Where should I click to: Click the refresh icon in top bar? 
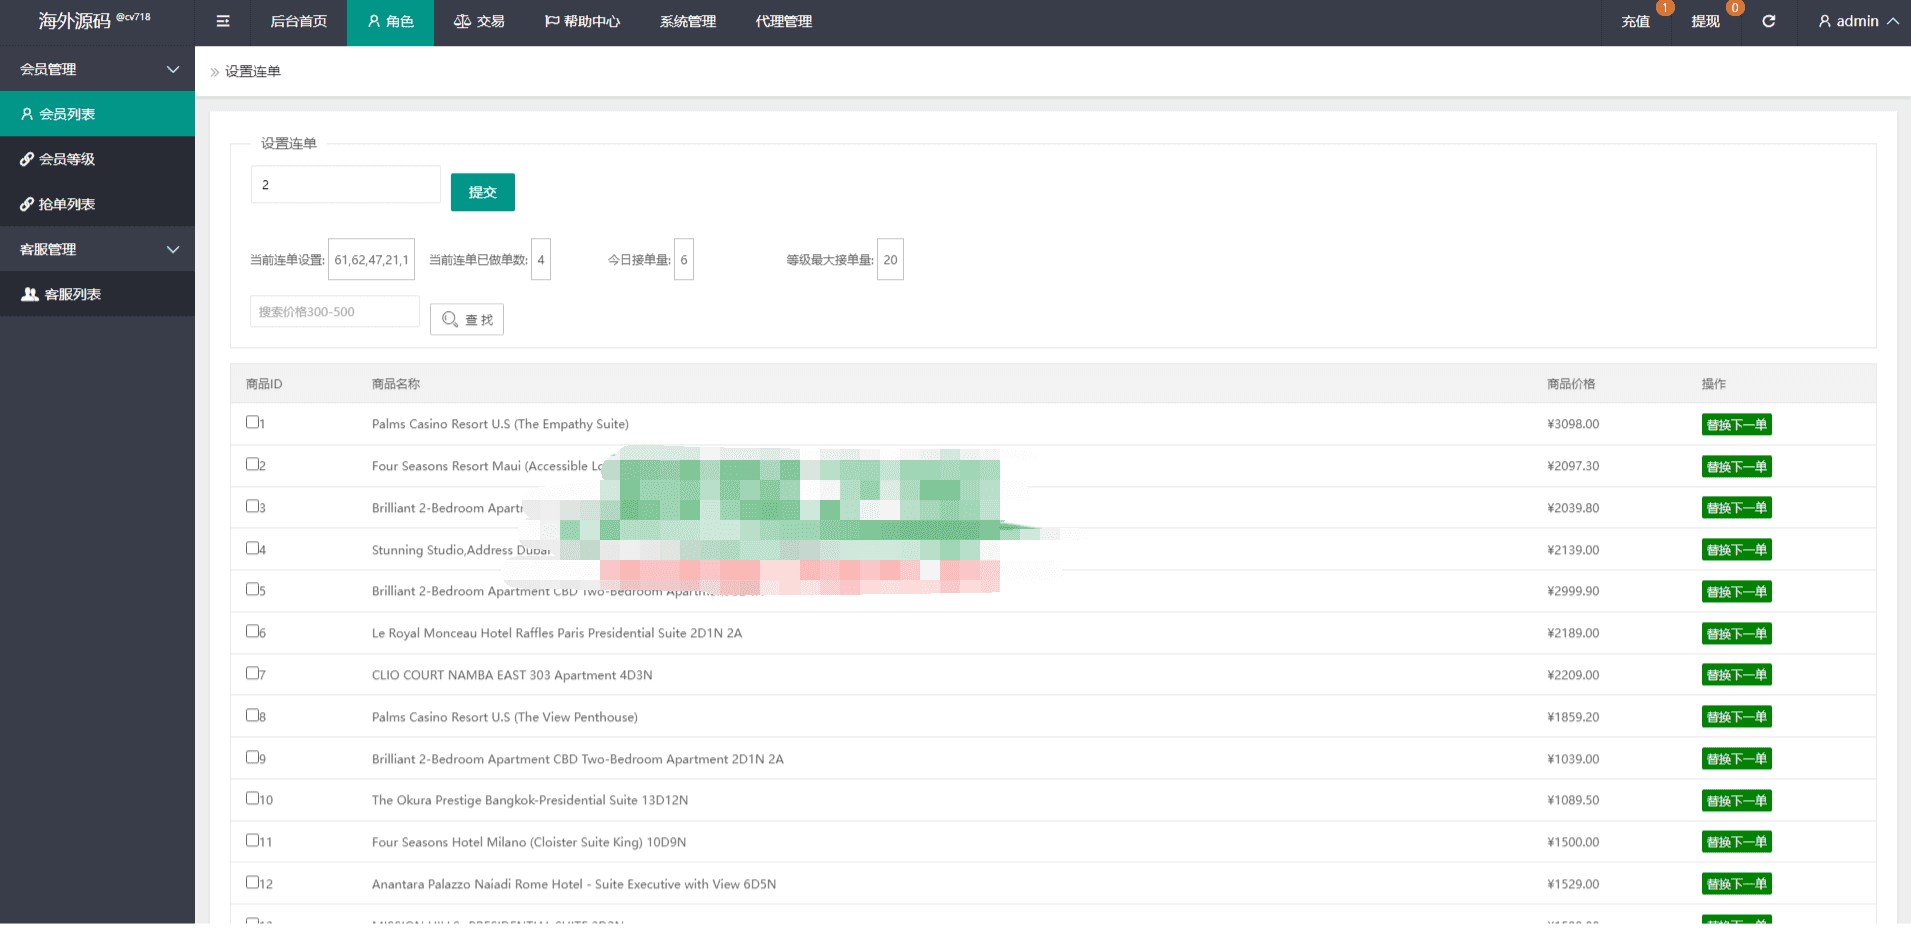(x=1768, y=21)
